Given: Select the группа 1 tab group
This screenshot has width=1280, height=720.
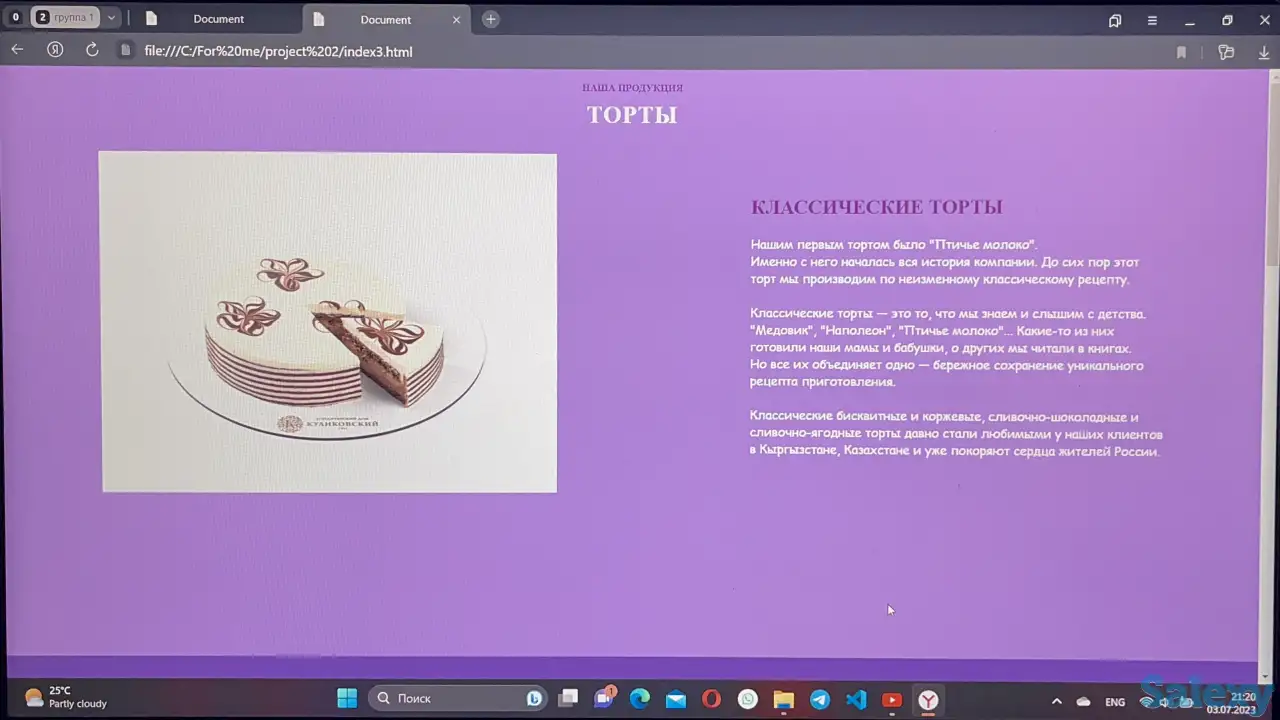Looking at the screenshot, I should coord(66,18).
